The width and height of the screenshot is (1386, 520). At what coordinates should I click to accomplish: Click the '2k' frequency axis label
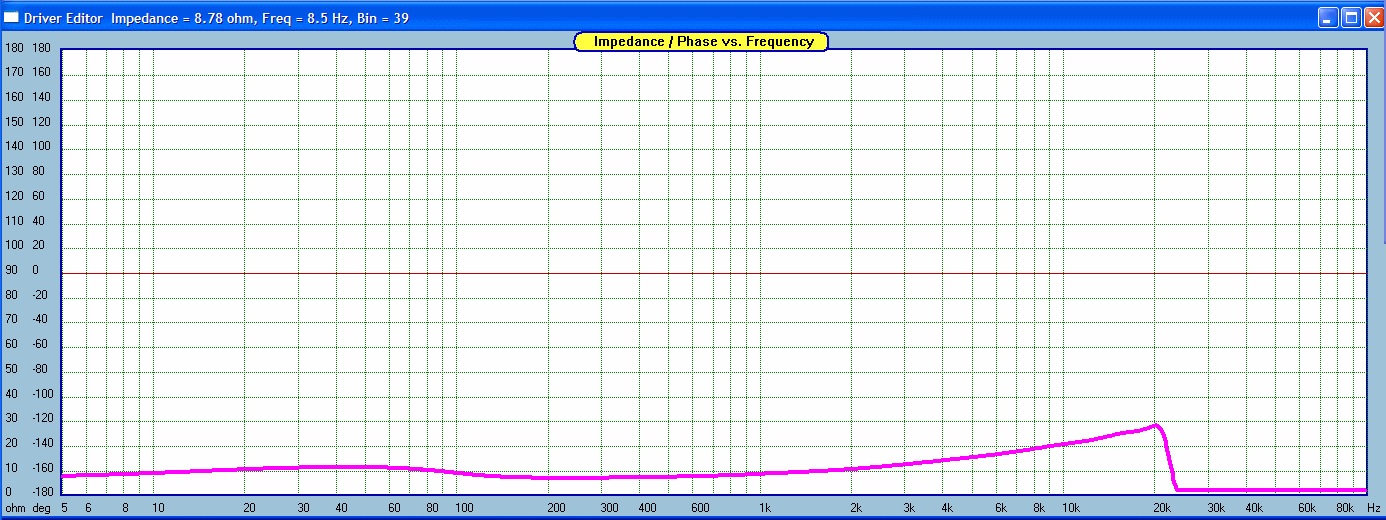click(856, 508)
